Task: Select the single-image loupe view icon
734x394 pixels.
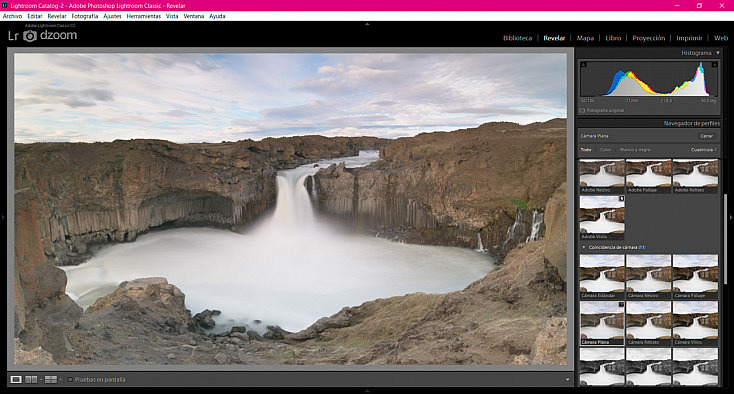Action: click(16, 379)
